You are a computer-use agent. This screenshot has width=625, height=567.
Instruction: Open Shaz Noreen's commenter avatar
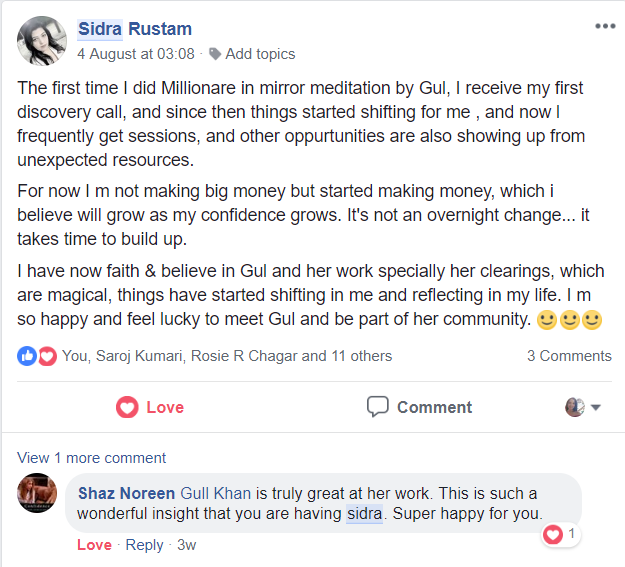(38, 493)
